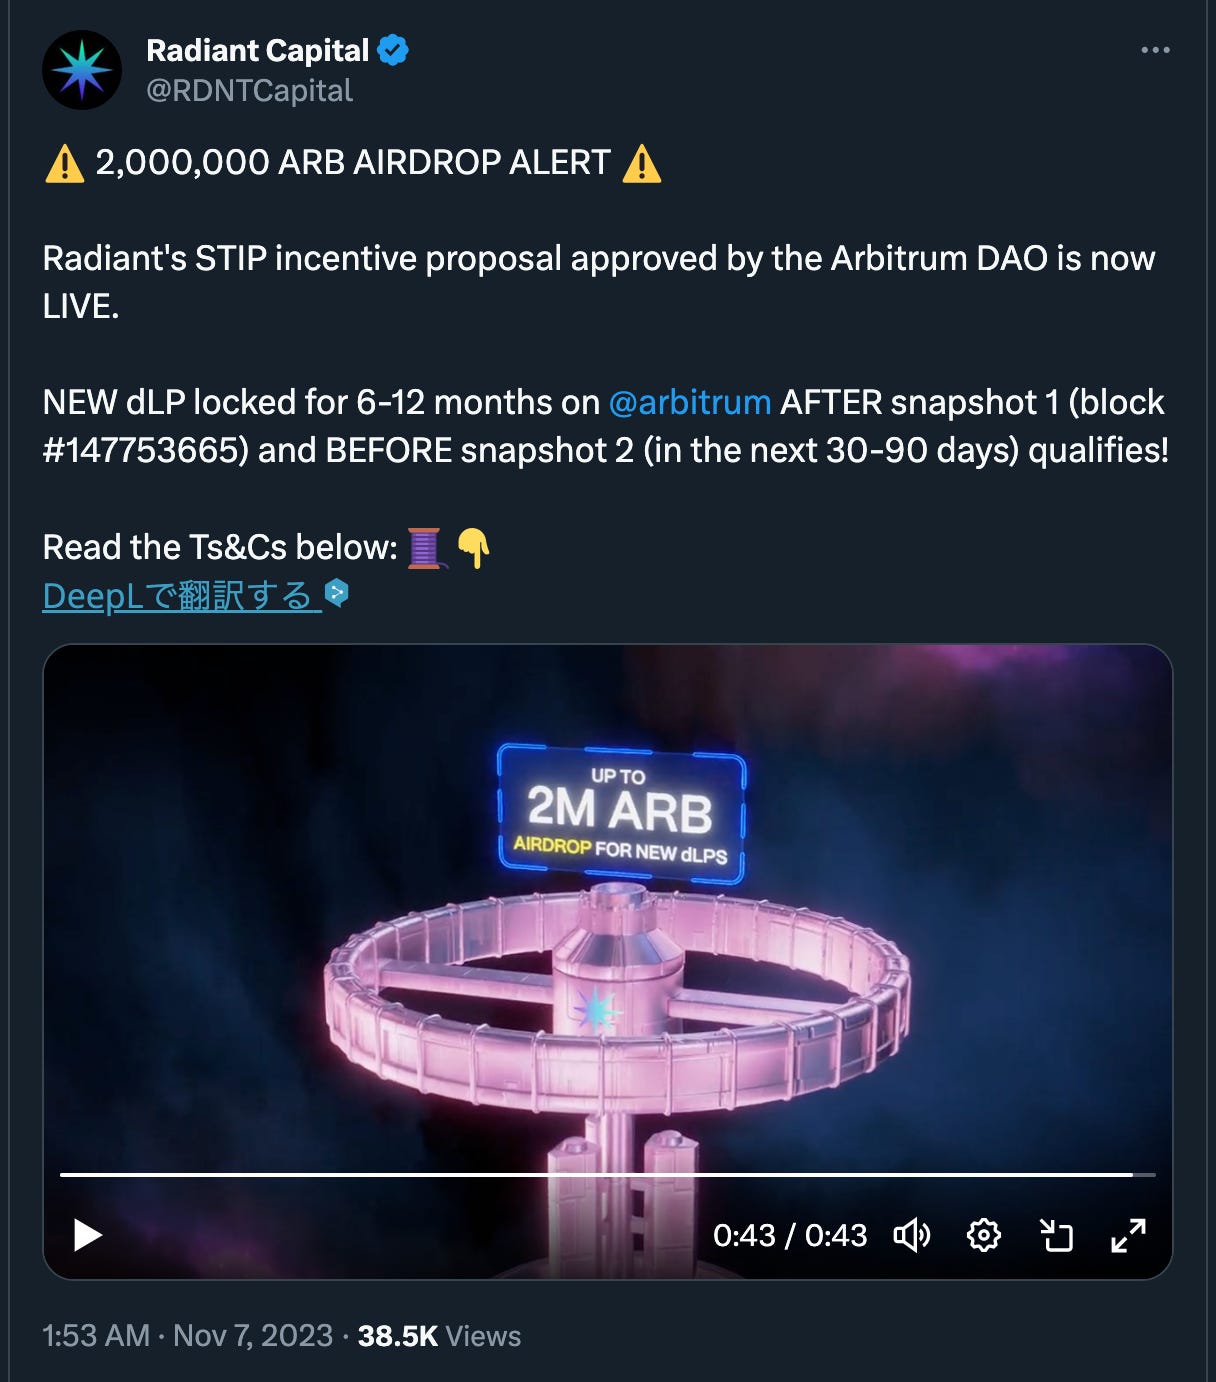This screenshot has width=1216, height=1382.
Task: Mute the video using the speaker icon
Action: click(911, 1236)
